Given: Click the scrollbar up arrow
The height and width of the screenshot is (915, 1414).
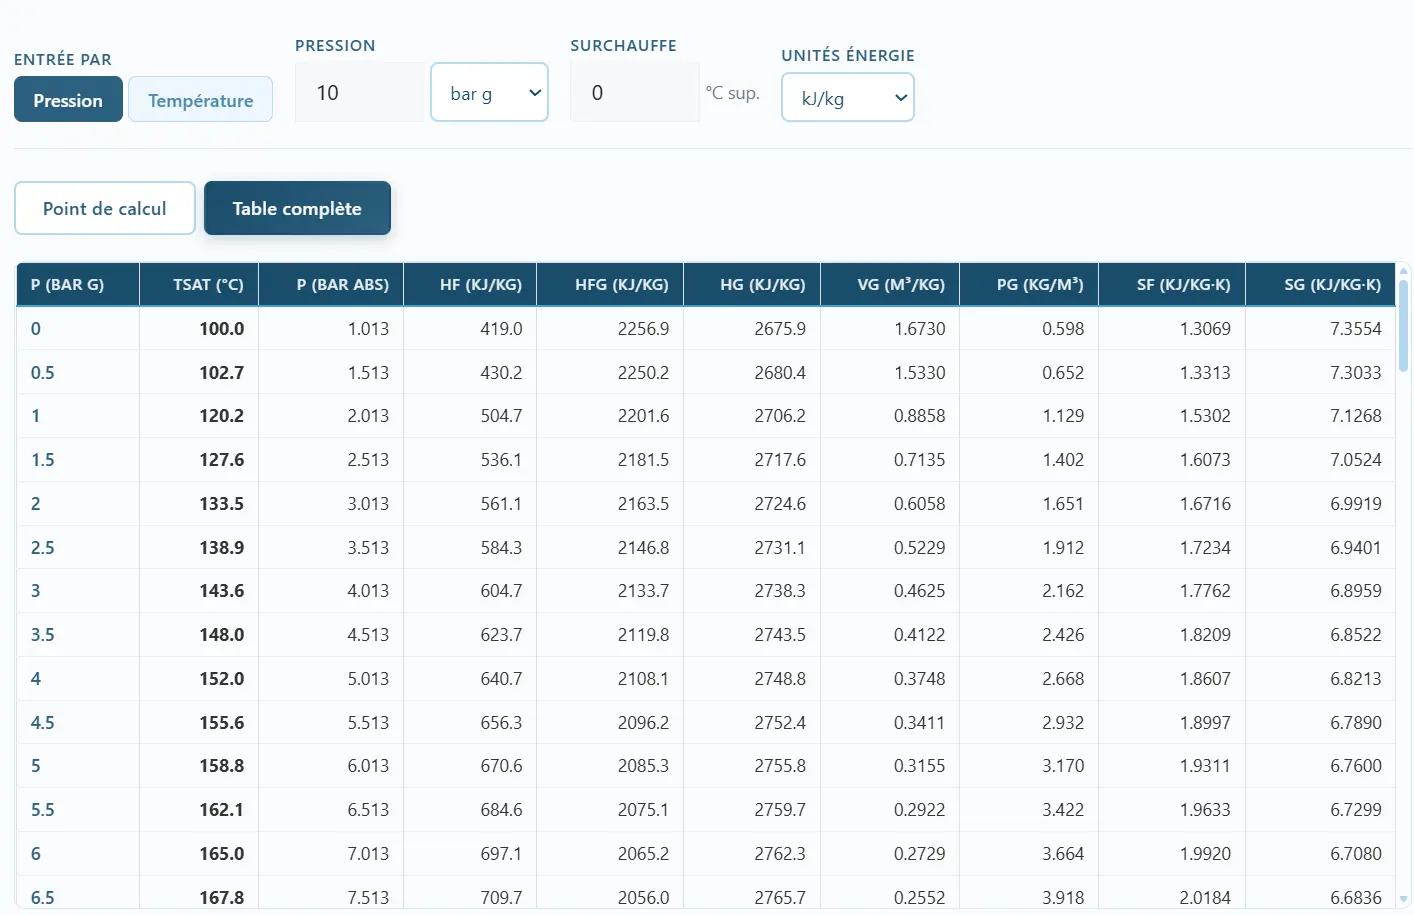Looking at the screenshot, I should tap(1403, 270).
